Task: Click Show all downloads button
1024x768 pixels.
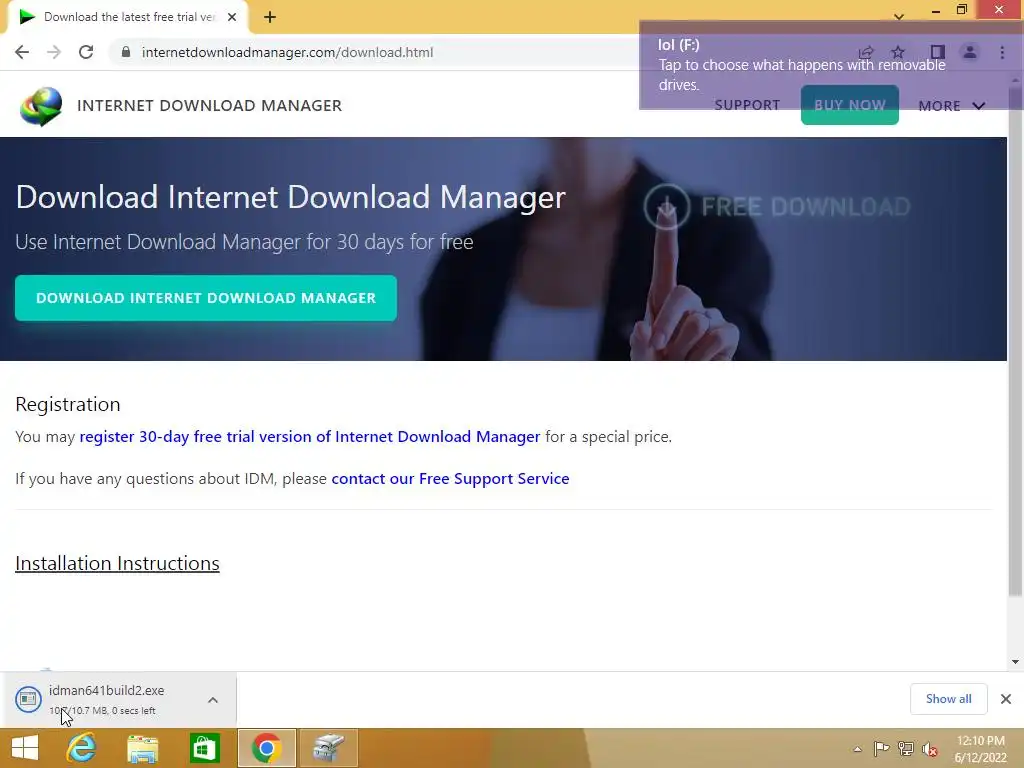Action: (948, 699)
